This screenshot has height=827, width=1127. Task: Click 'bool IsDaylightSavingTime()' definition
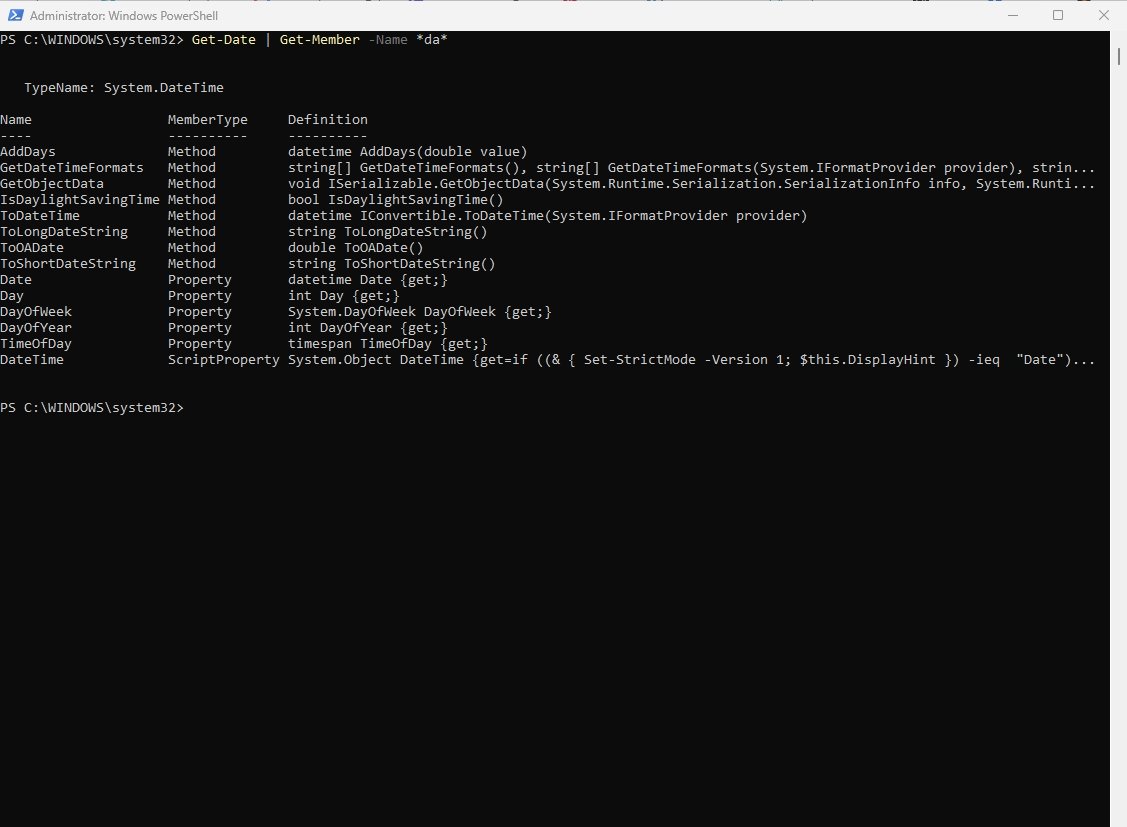point(396,200)
